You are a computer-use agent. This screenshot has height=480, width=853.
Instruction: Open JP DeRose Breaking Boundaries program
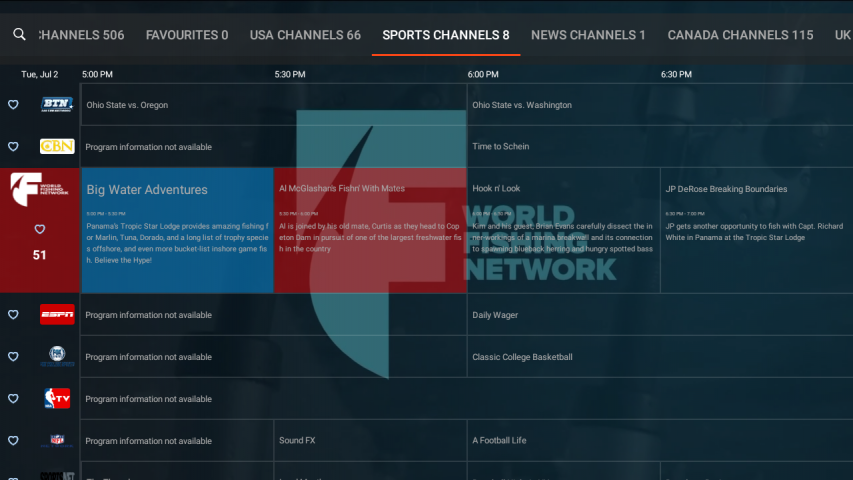(x=756, y=230)
